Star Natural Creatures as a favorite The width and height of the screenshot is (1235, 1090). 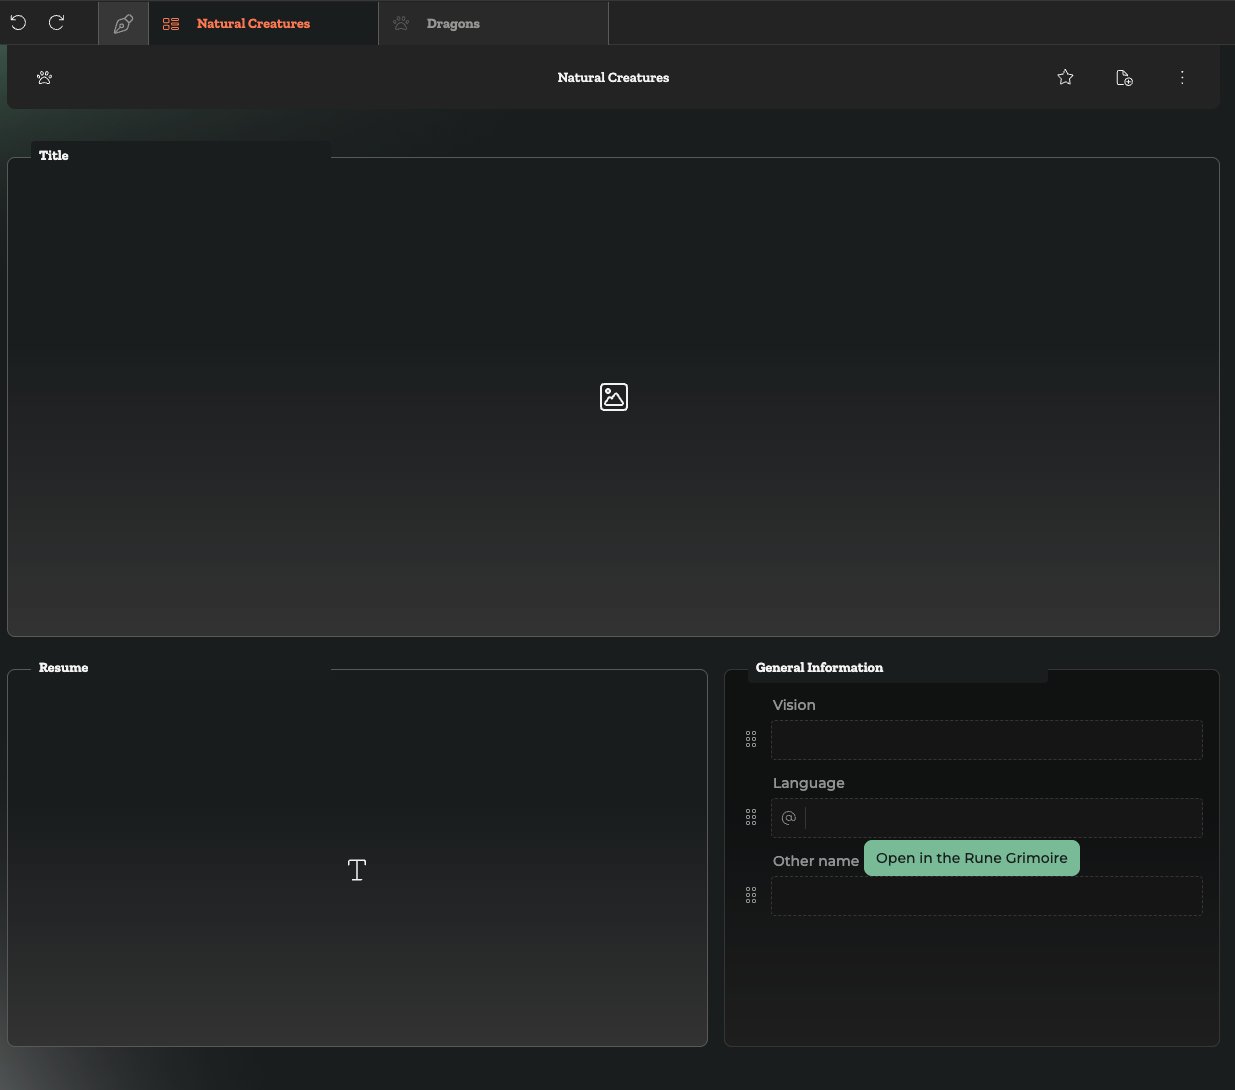tap(1065, 77)
